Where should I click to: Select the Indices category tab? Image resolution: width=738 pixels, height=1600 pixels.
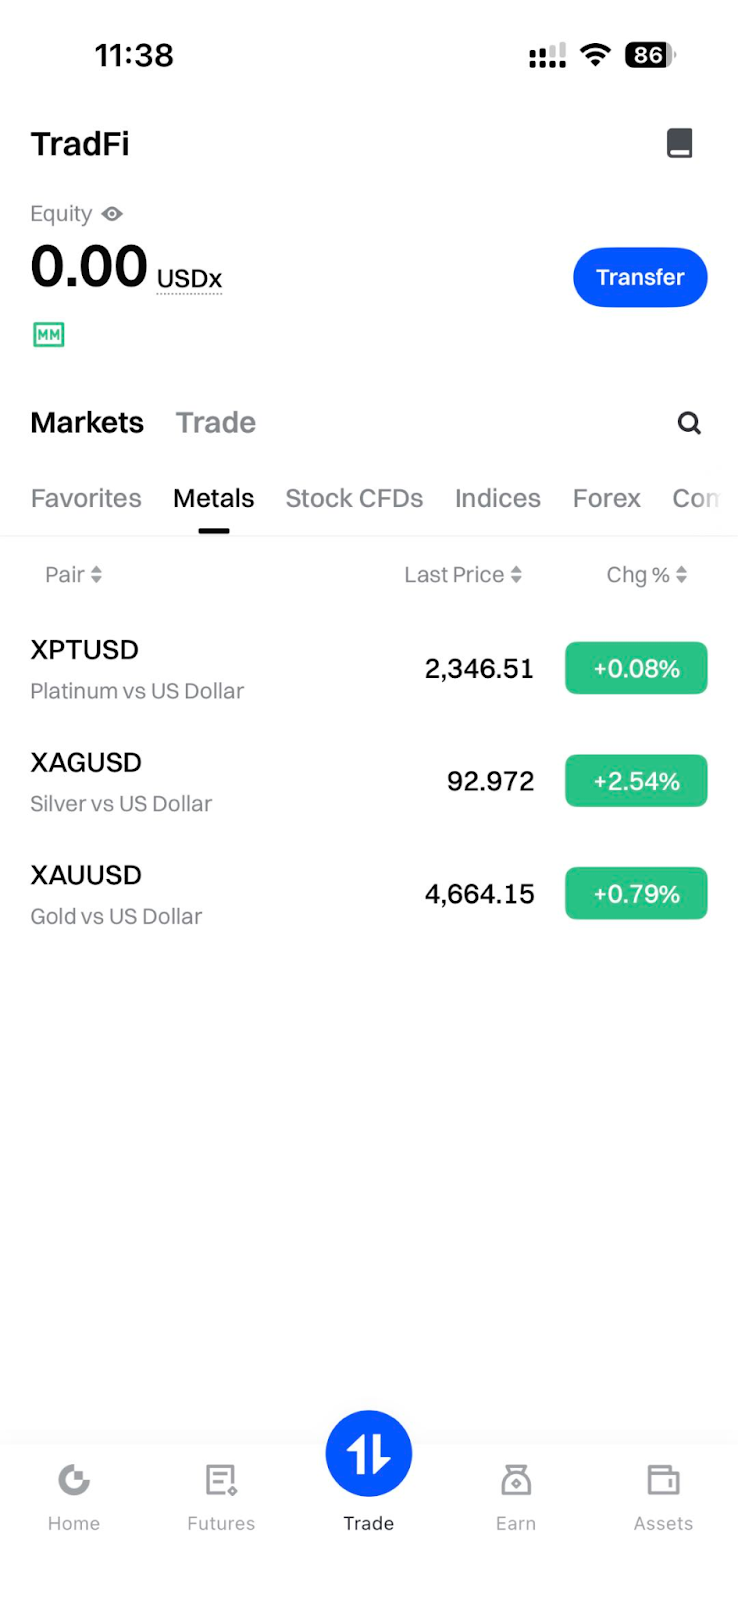[498, 498]
